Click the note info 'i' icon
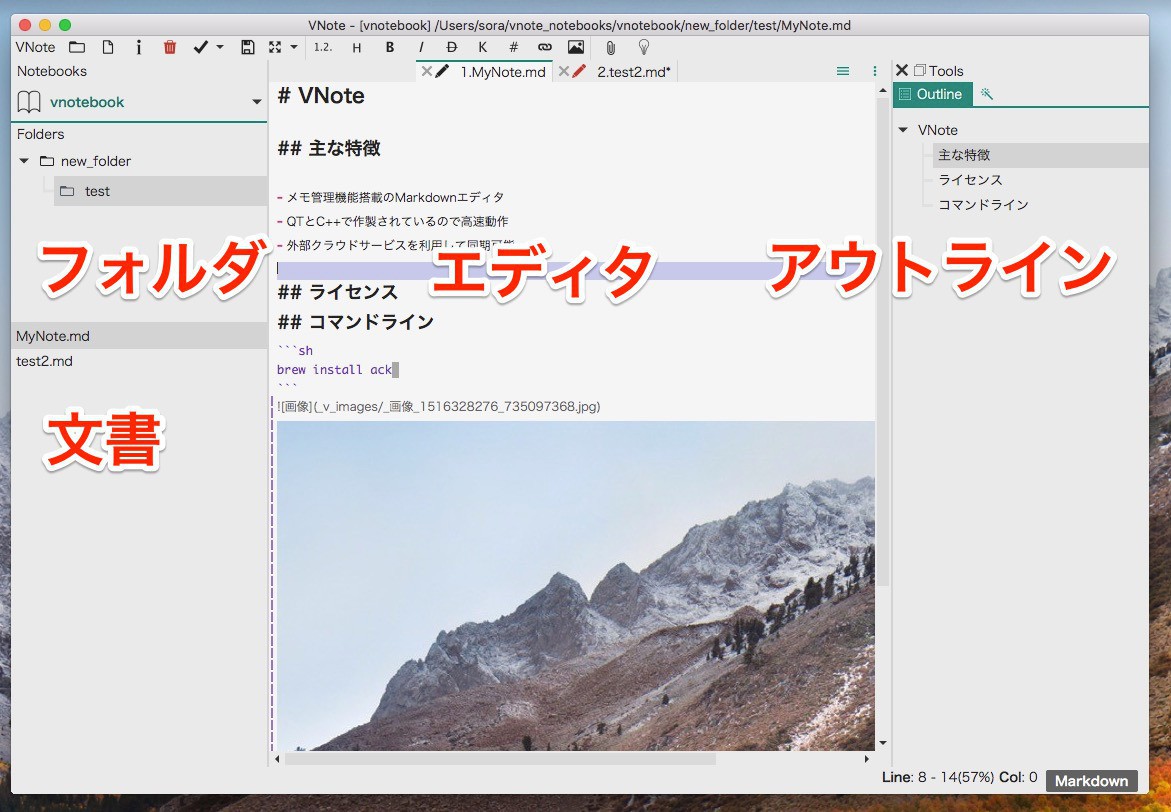The image size is (1171, 812). pyautogui.click(x=139, y=47)
